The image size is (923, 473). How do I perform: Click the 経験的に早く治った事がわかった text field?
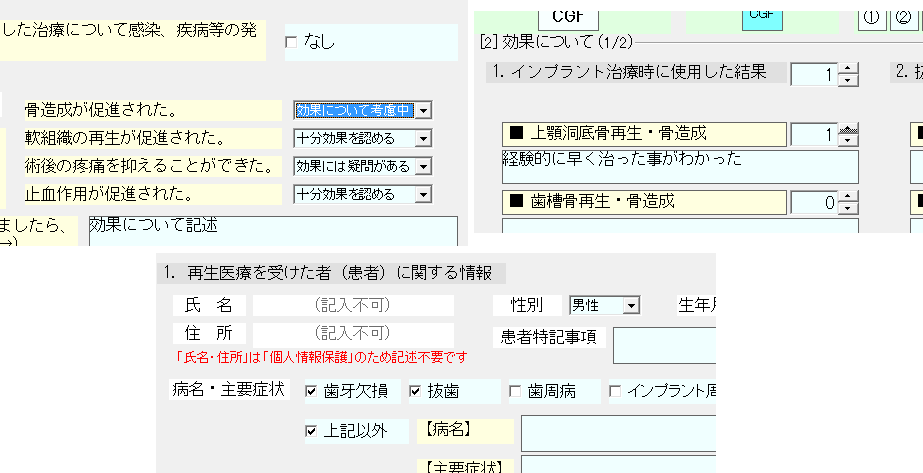pyautogui.click(x=680, y=166)
